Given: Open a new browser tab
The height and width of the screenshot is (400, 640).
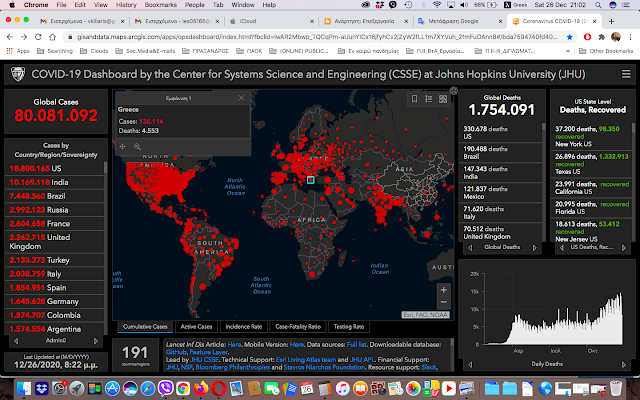Looking at the screenshot, I should [x=611, y=21].
